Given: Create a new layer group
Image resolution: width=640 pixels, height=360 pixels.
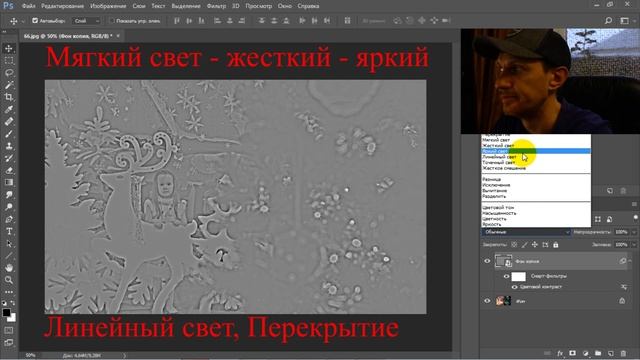Looking at the screenshot, I should pyautogui.click(x=598, y=353).
